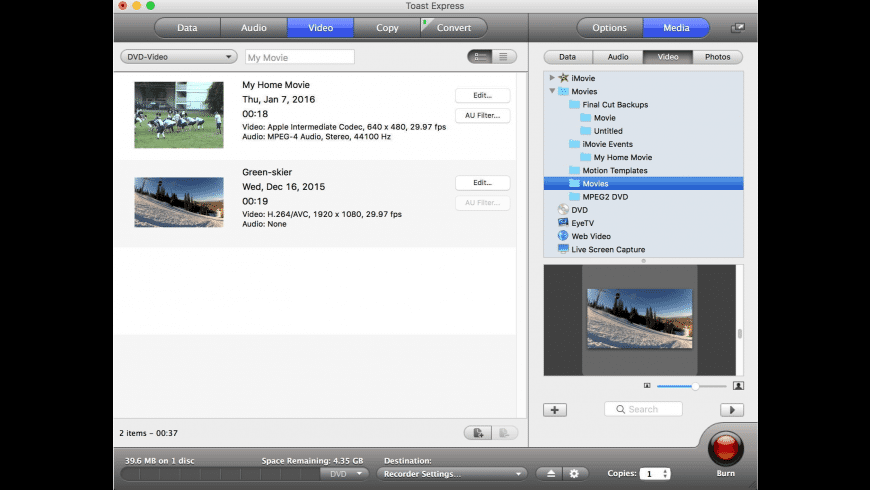Play the media preview
Viewport: 870px width, 490px height.
(731, 409)
